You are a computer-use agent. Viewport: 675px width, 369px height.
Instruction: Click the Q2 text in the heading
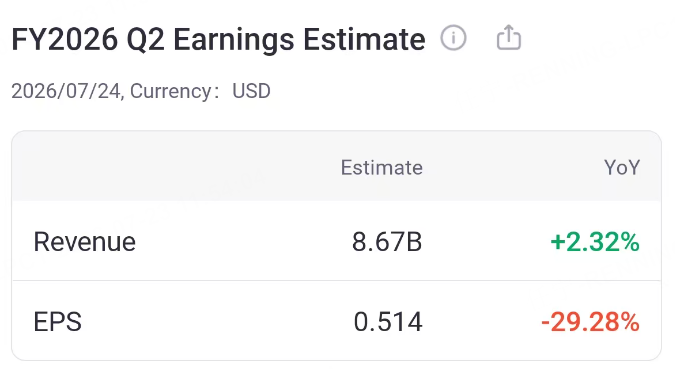click(146, 40)
